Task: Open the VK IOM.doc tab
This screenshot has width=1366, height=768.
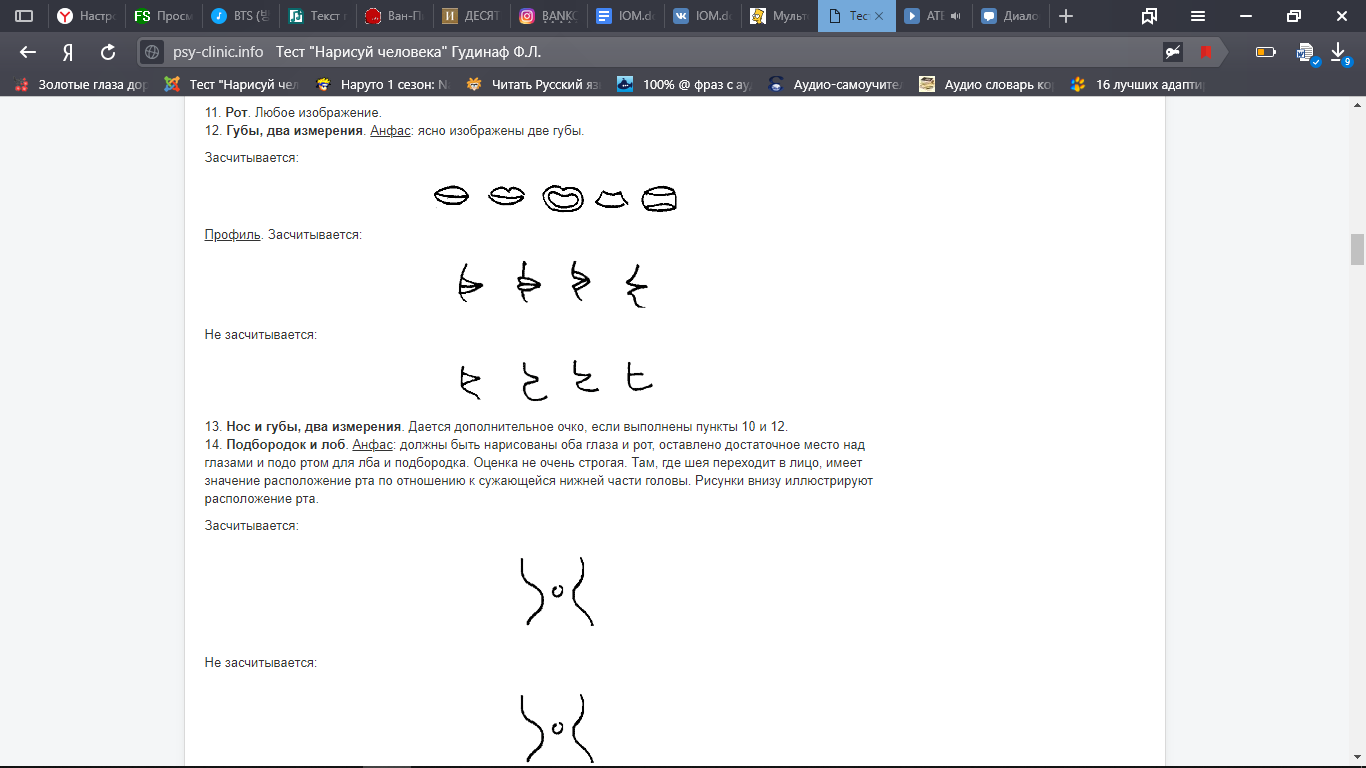Action: point(703,16)
